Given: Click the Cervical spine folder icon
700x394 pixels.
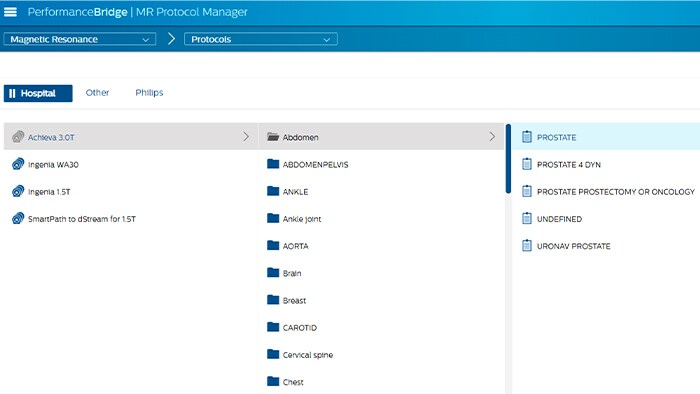Looking at the screenshot, I should [273, 354].
